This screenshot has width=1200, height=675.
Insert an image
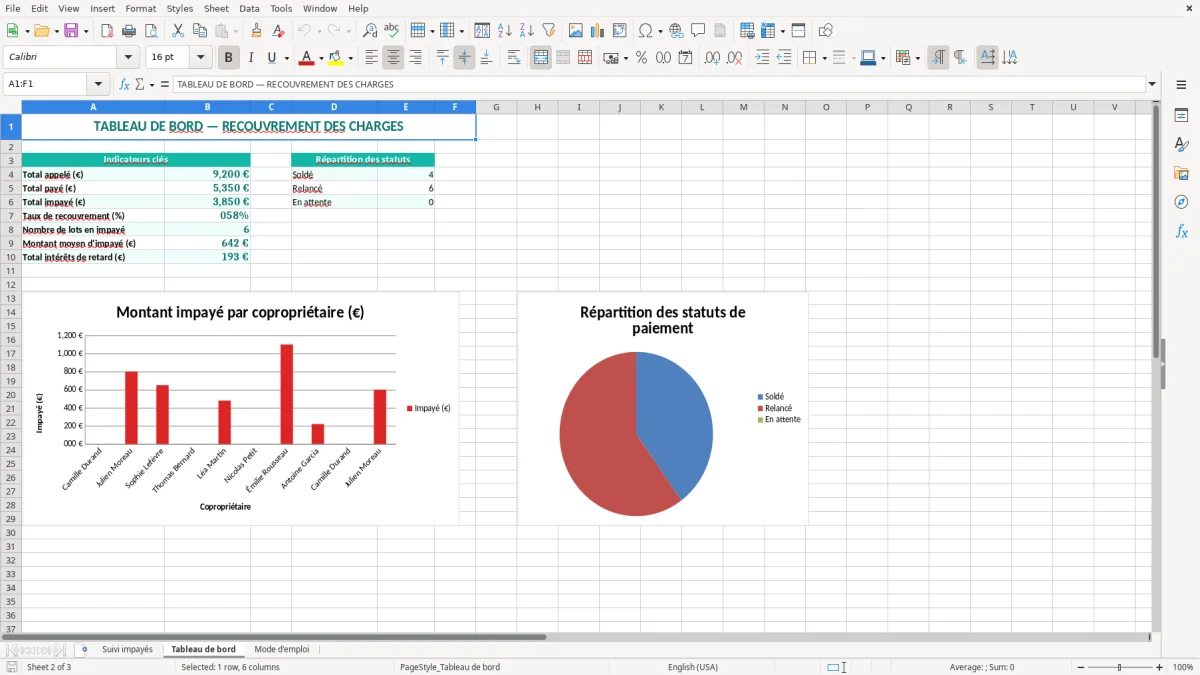pyautogui.click(x=576, y=31)
